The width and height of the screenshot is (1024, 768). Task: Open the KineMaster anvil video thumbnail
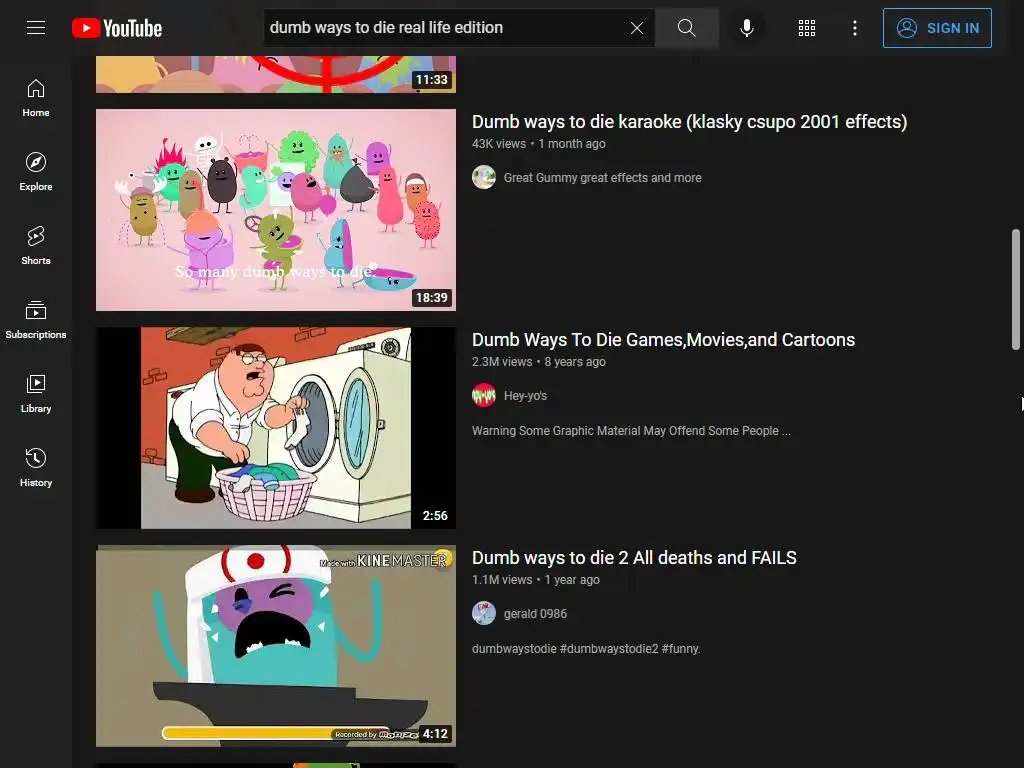coord(276,646)
